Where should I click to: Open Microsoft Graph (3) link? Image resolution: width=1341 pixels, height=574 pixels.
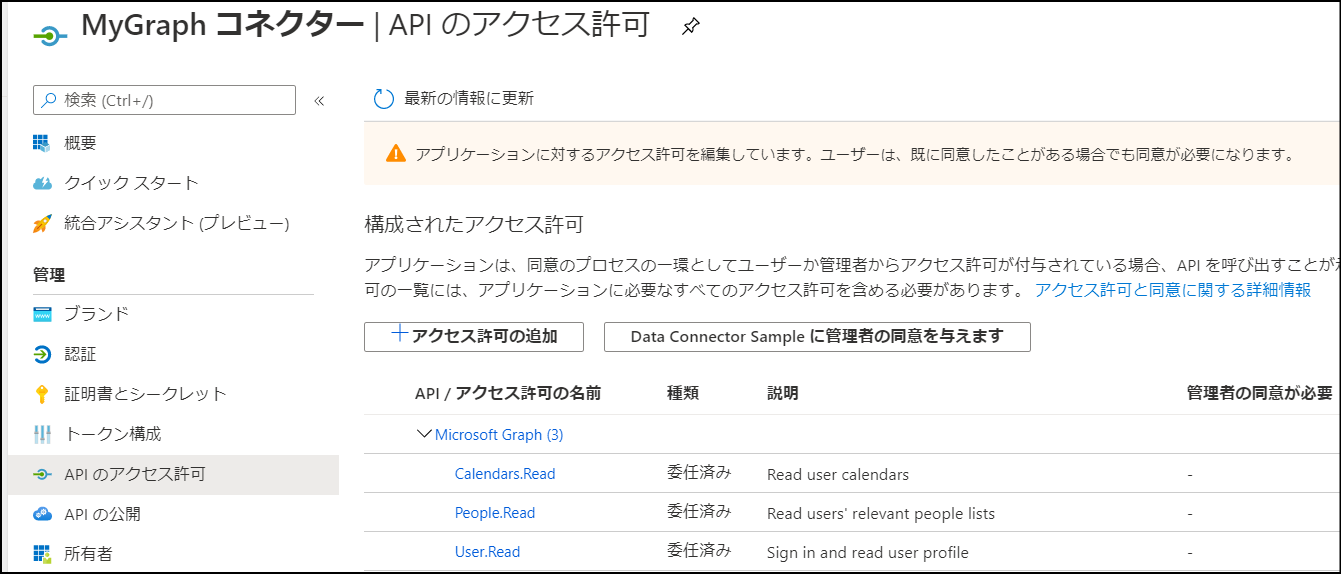[x=499, y=435]
